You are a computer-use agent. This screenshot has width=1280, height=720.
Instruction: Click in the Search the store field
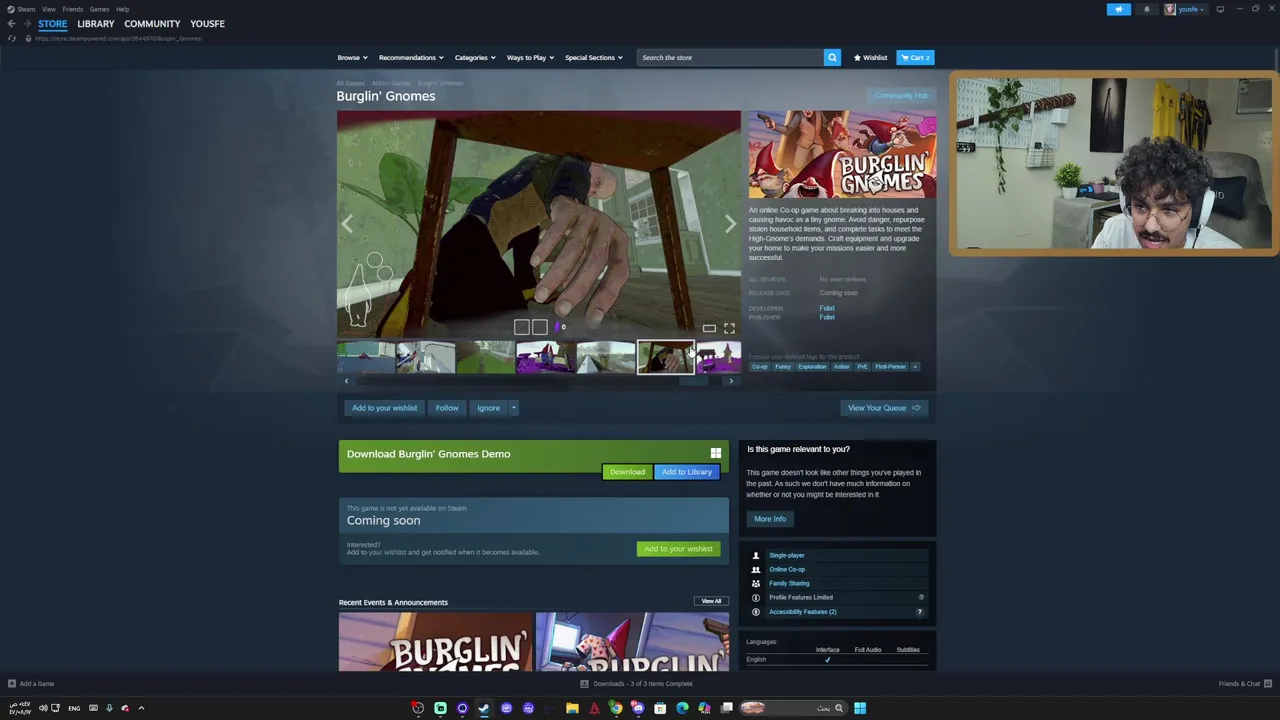click(728, 57)
